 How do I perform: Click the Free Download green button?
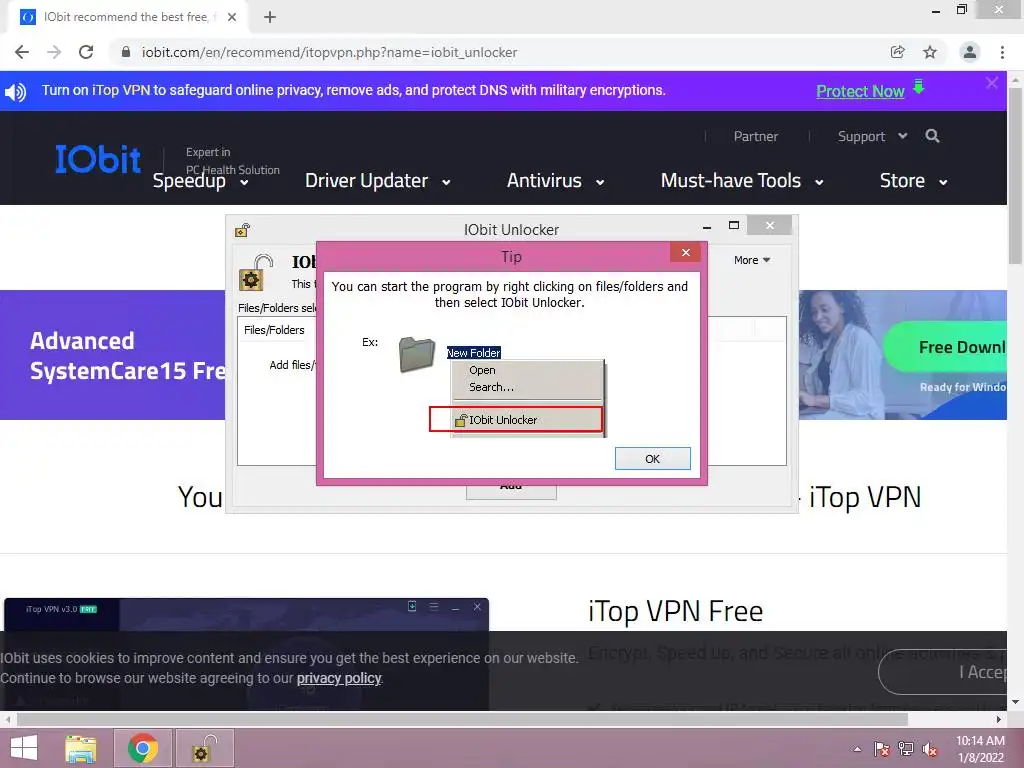[x=944, y=347]
